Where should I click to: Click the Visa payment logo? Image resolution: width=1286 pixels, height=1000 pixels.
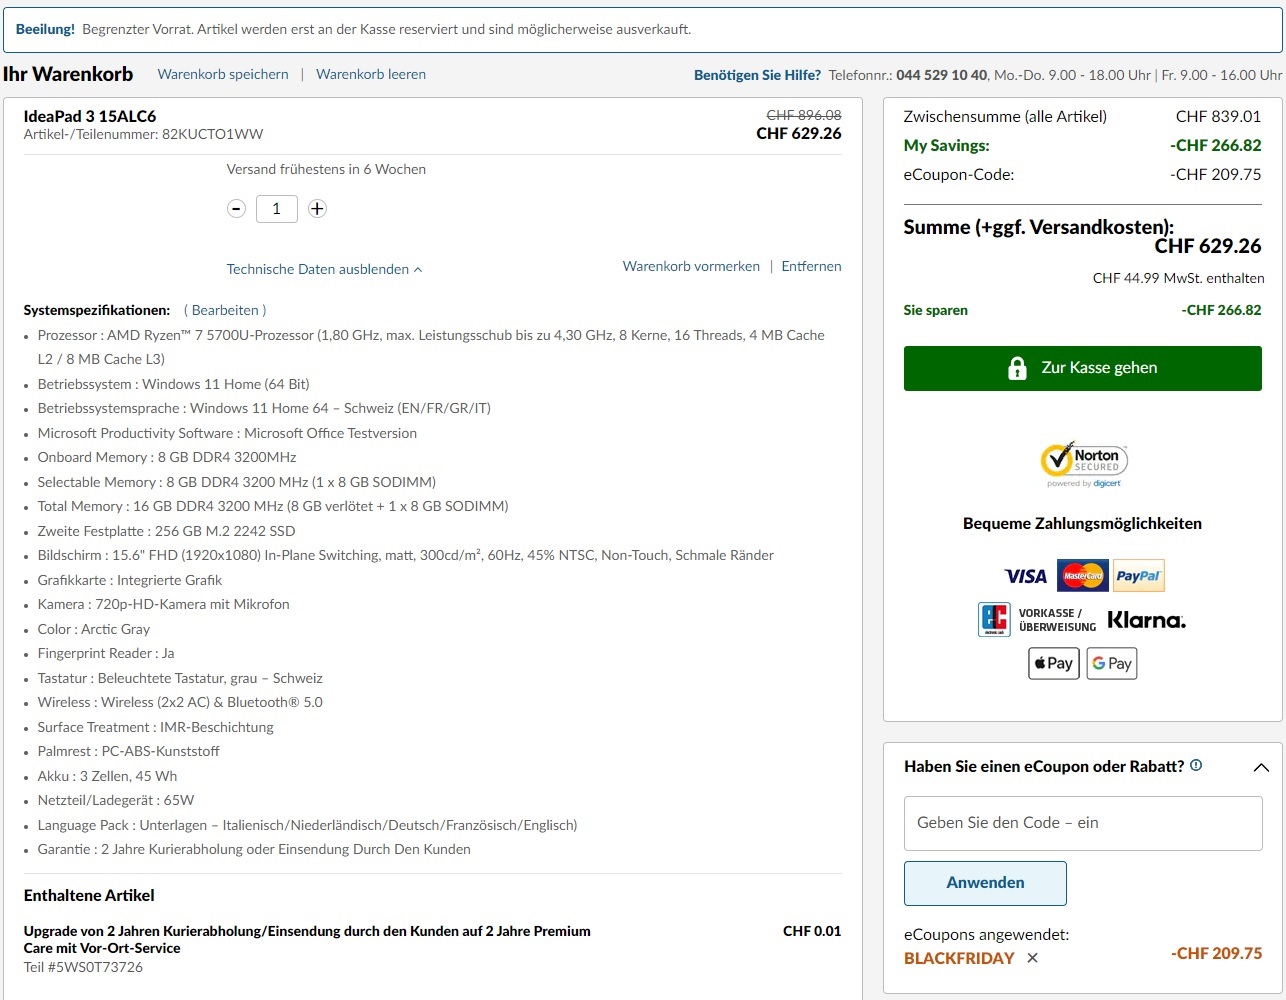(x=1025, y=576)
